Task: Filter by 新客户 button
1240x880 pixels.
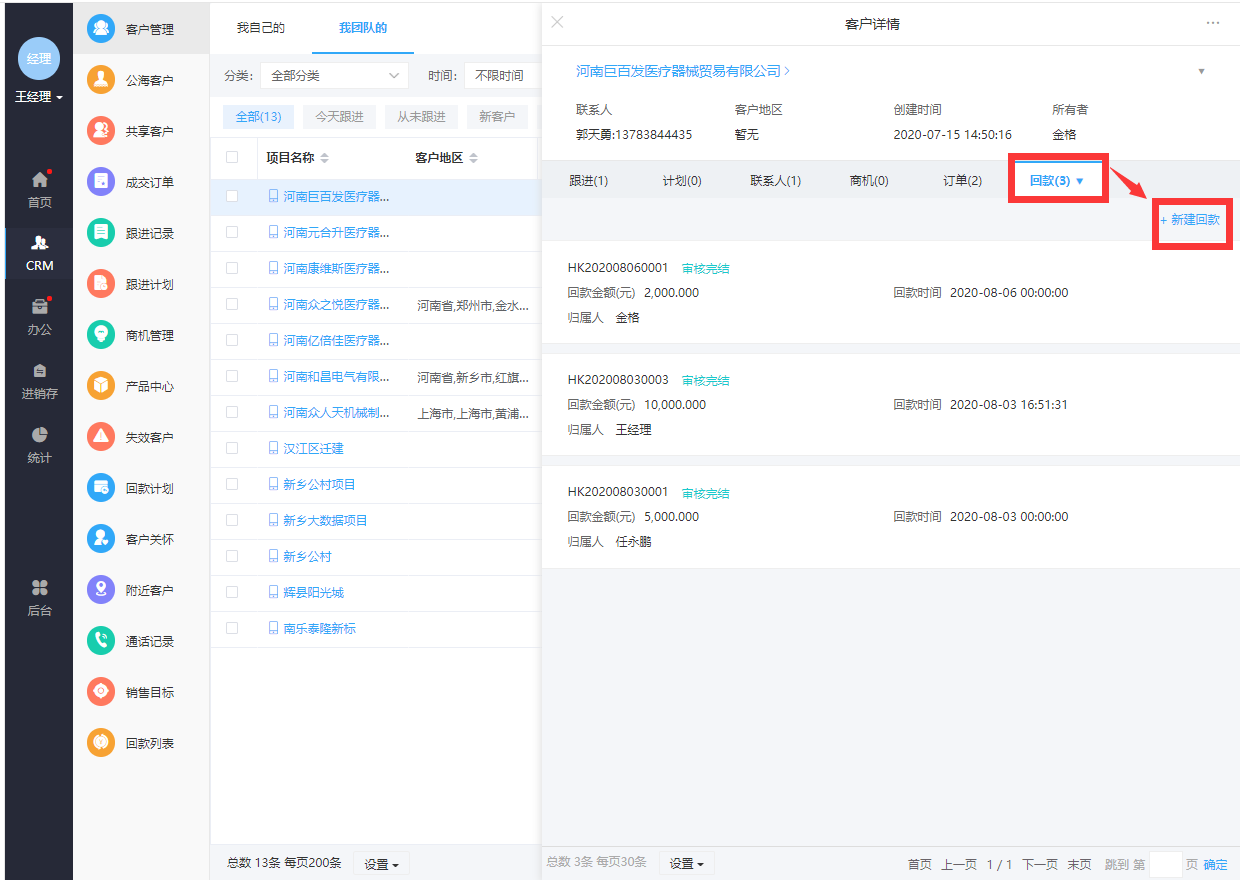Action: click(x=497, y=117)
